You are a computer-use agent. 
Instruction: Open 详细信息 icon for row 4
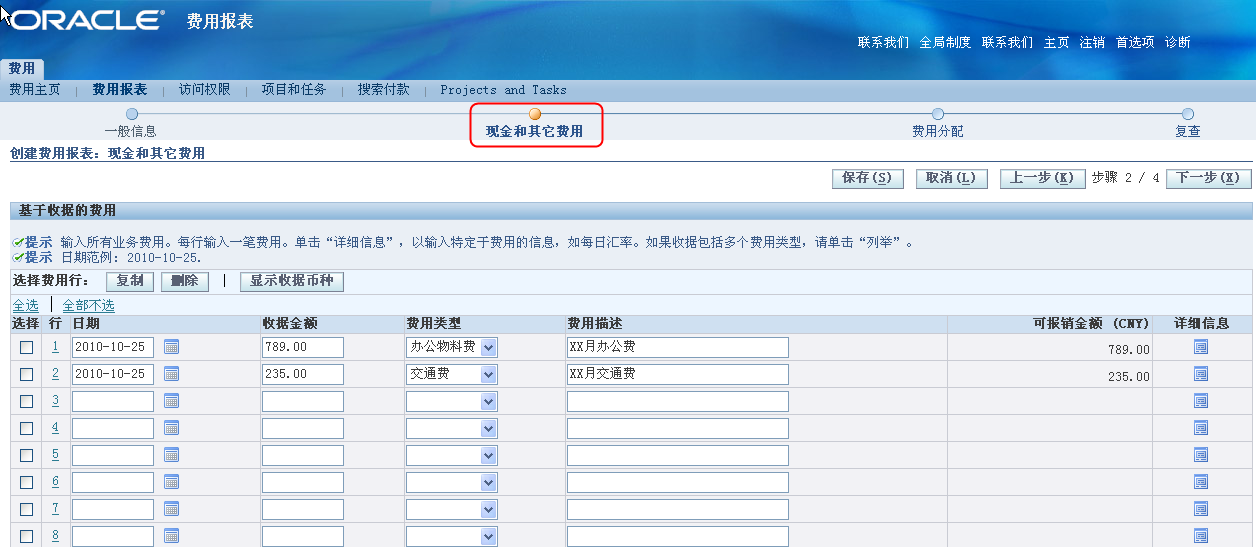tap(1201, 428)
